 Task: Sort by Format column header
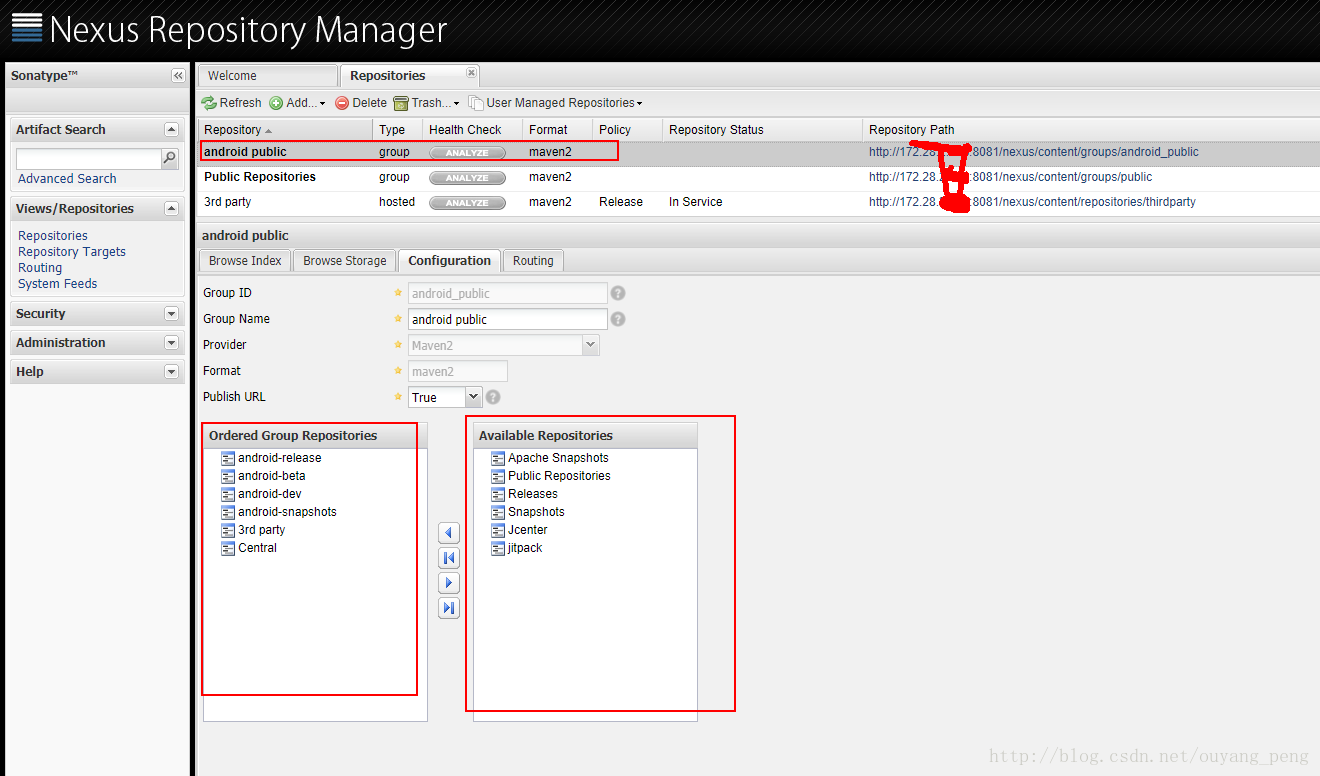557,130
